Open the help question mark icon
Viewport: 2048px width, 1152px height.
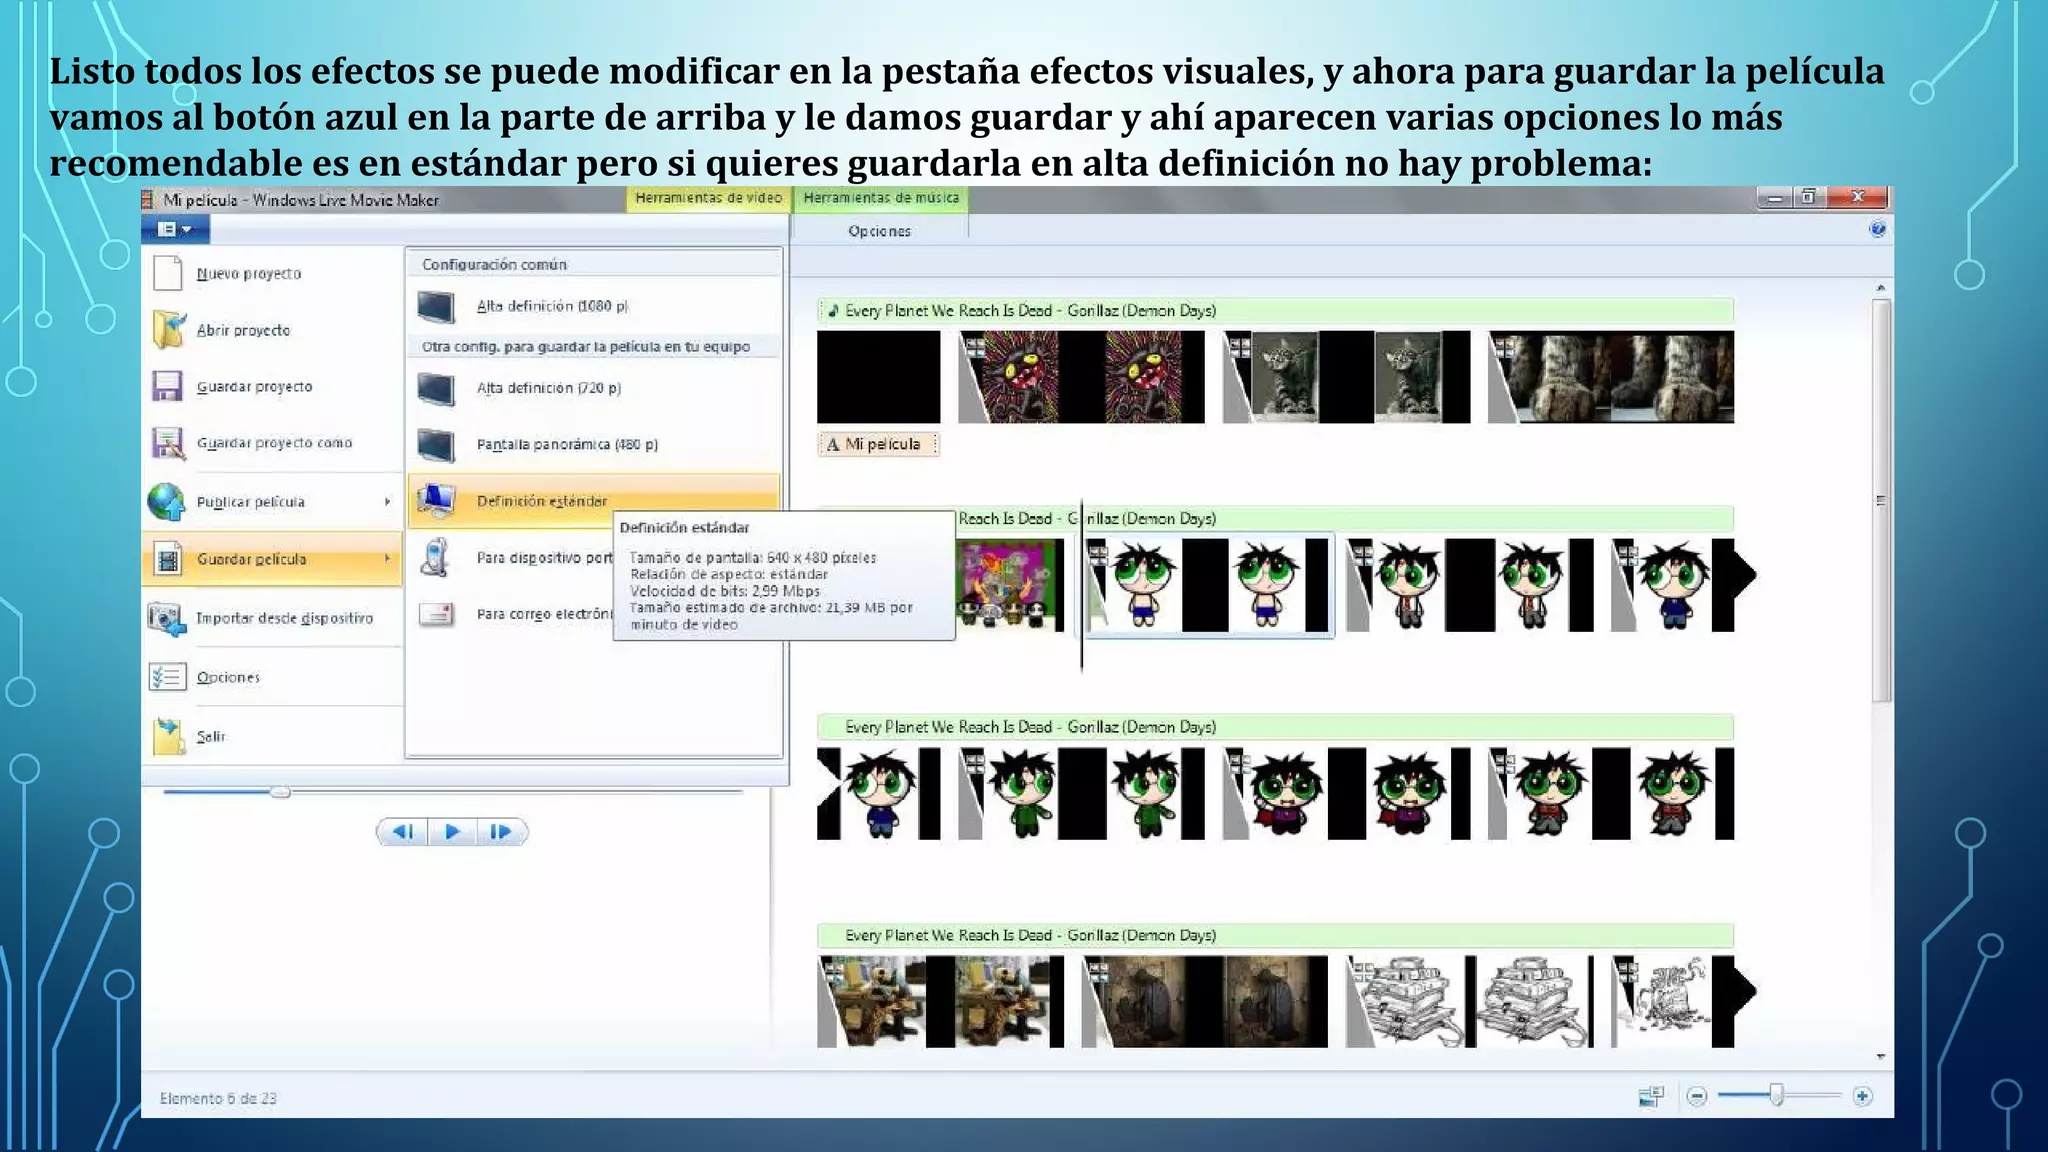1877,229
